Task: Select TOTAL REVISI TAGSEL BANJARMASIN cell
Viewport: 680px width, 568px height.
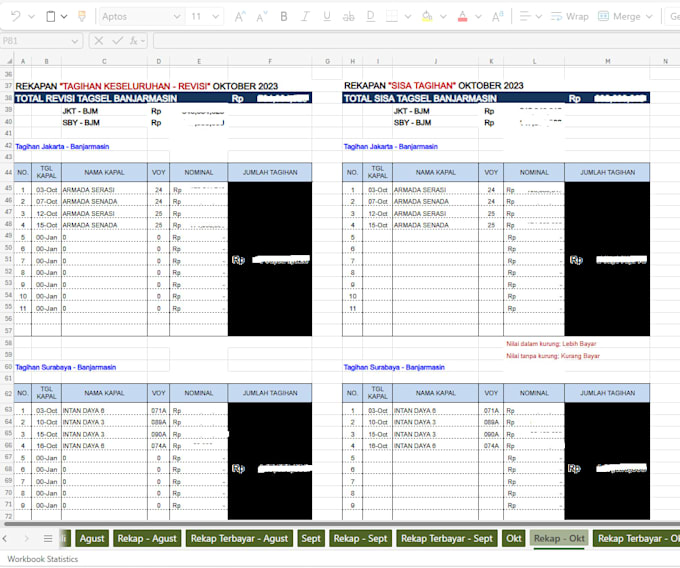Action: click(x=96, y=98)
